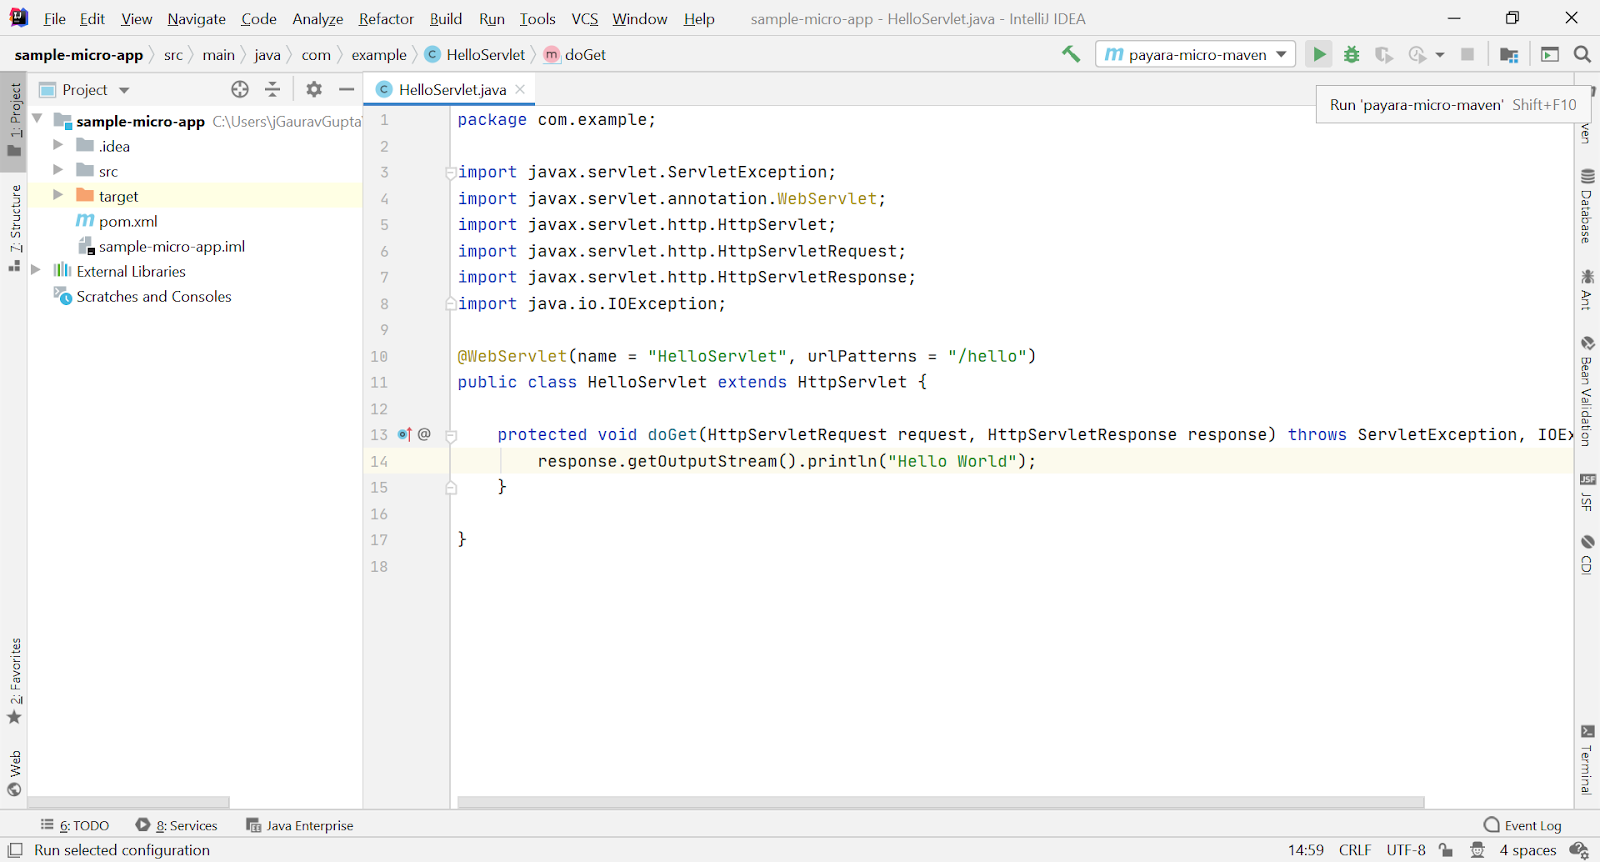Open the Event Log

coord(1523,825)
